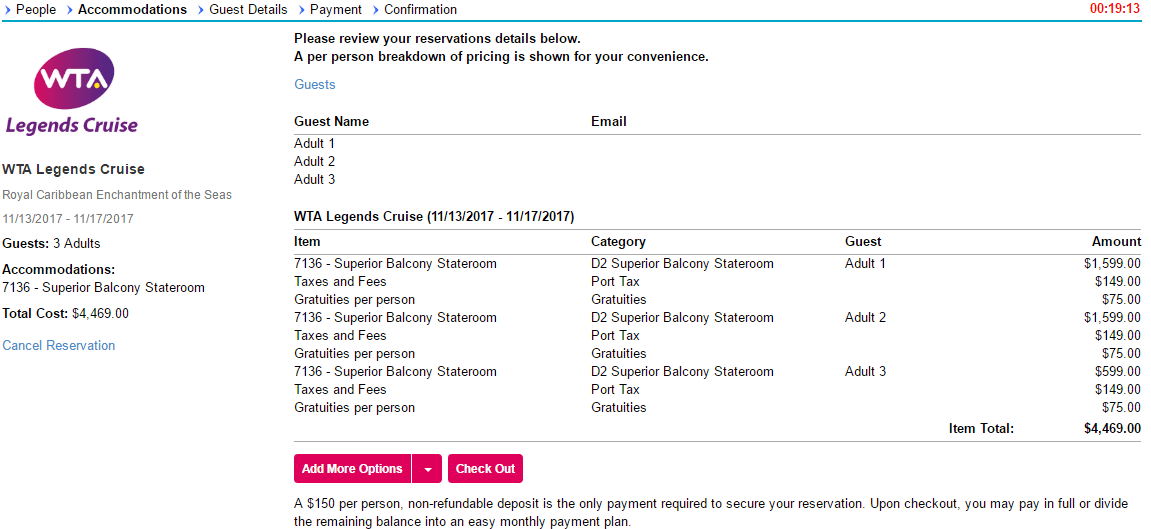The height and width of the screenshot is (529, 1151).
Task: Click the WTA Legends Cruise logo
Action: pyautogui.click(x=72, y=92)
